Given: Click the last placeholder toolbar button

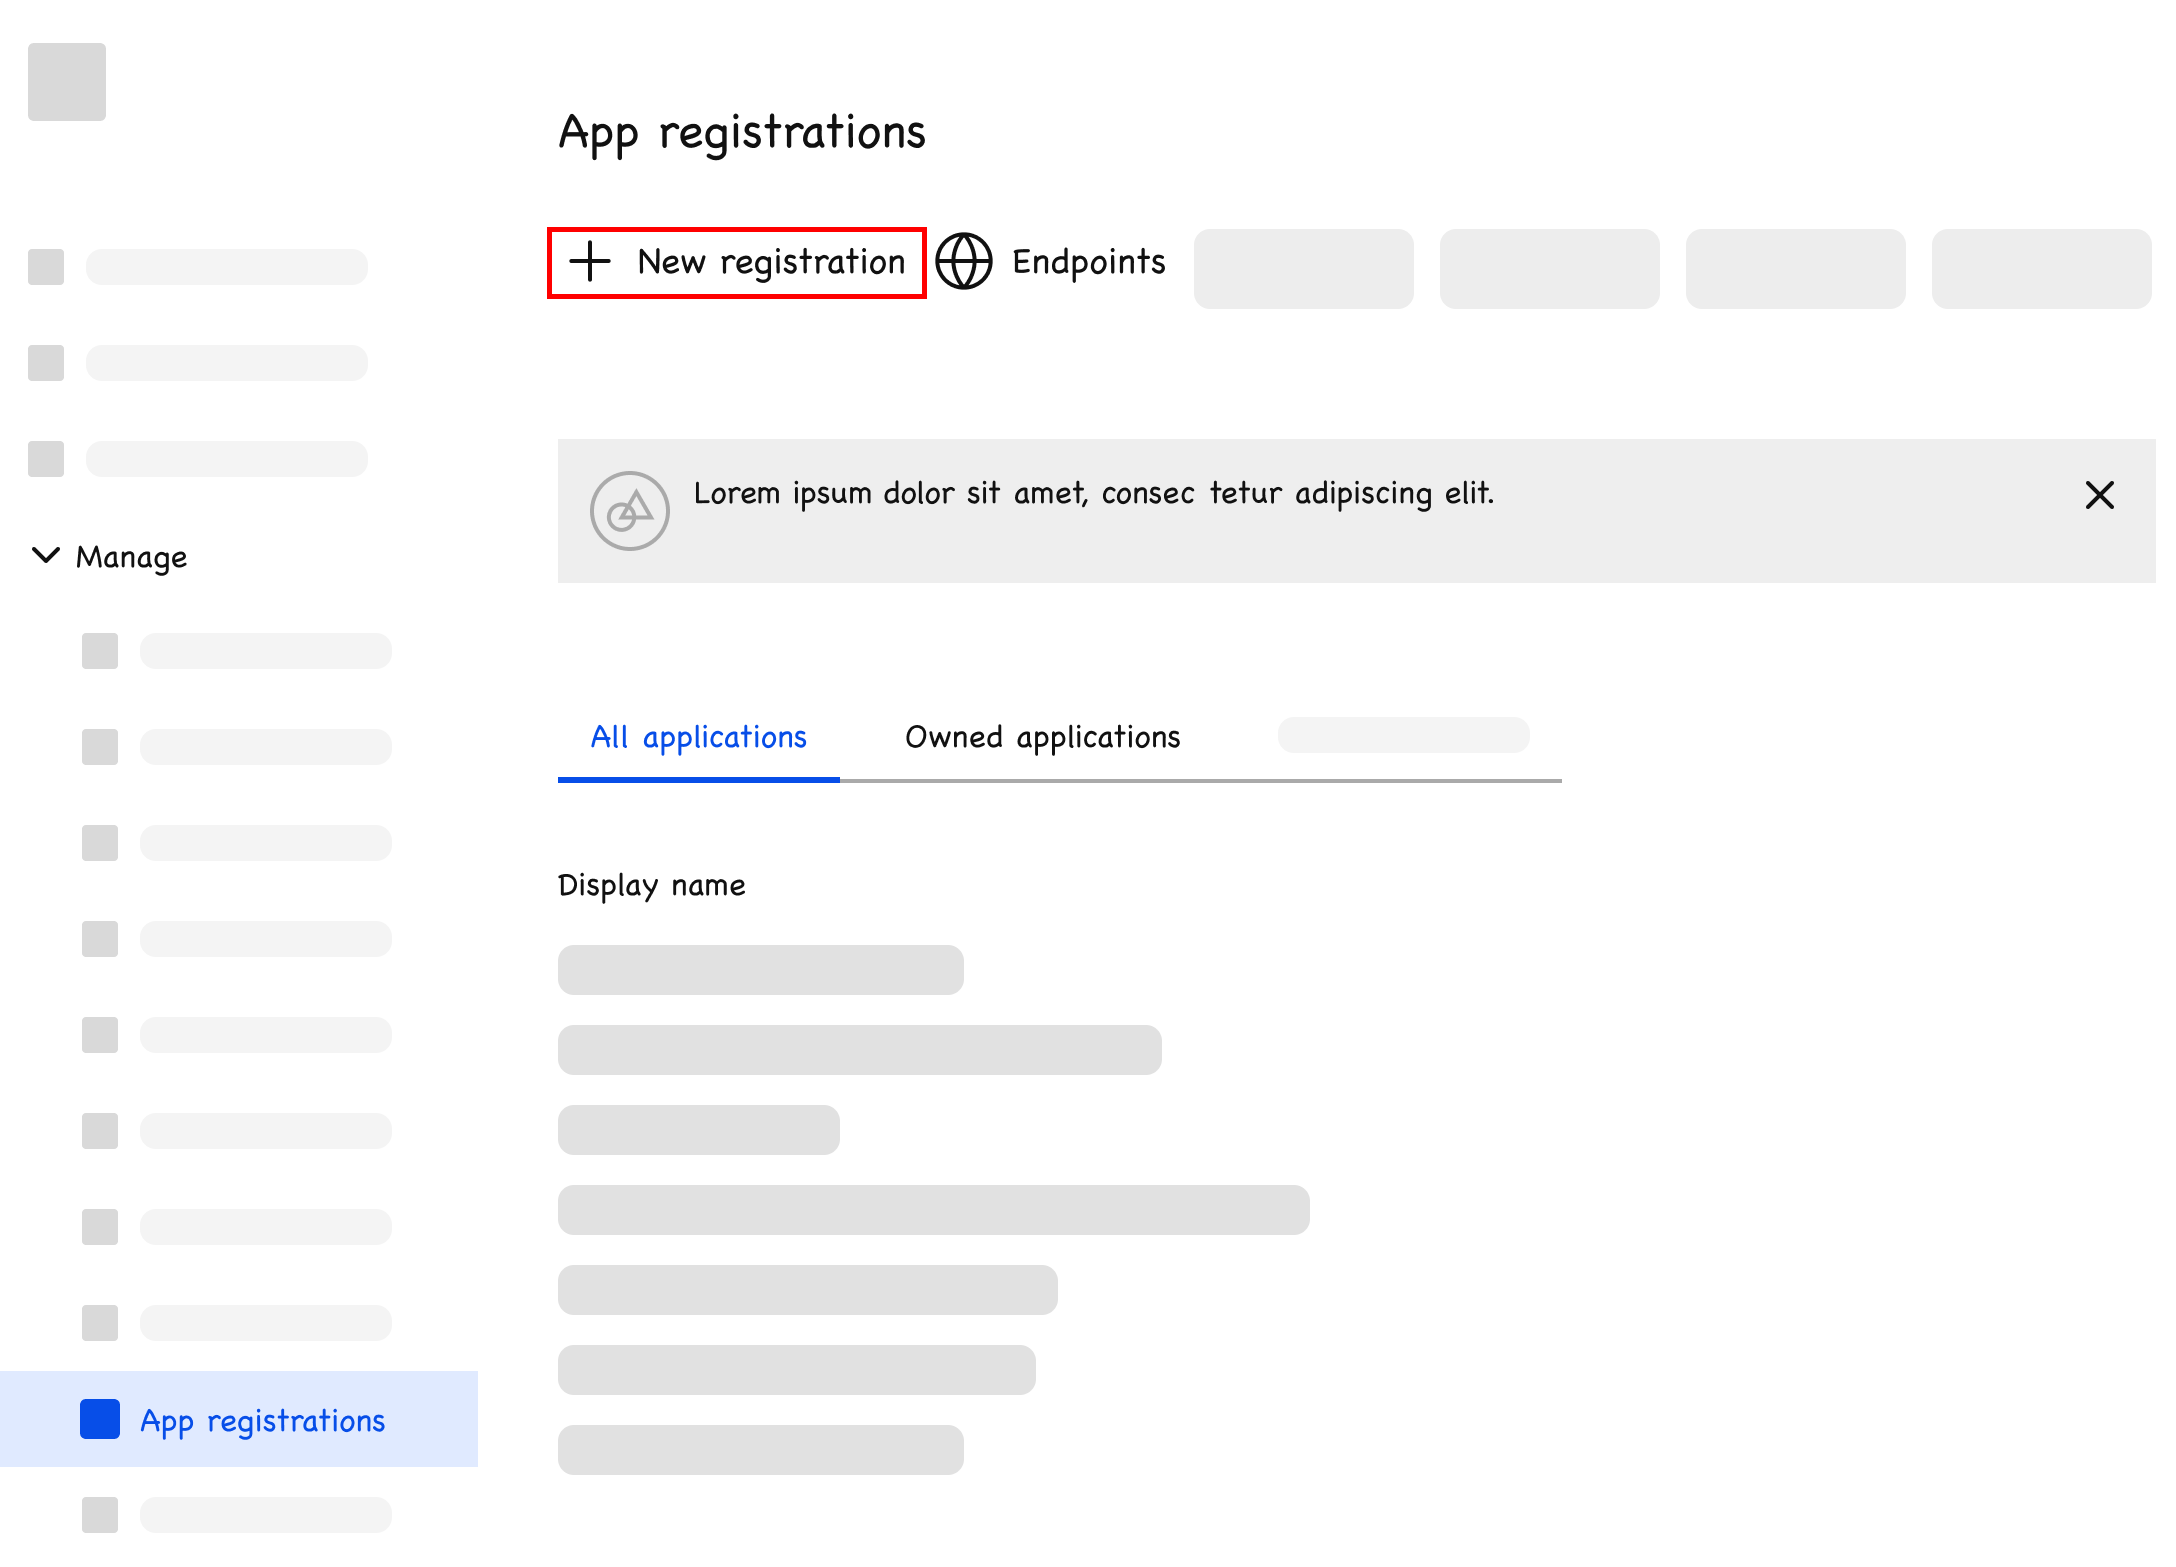Looking at the screenshot, I should click(x=2040, y=269).
